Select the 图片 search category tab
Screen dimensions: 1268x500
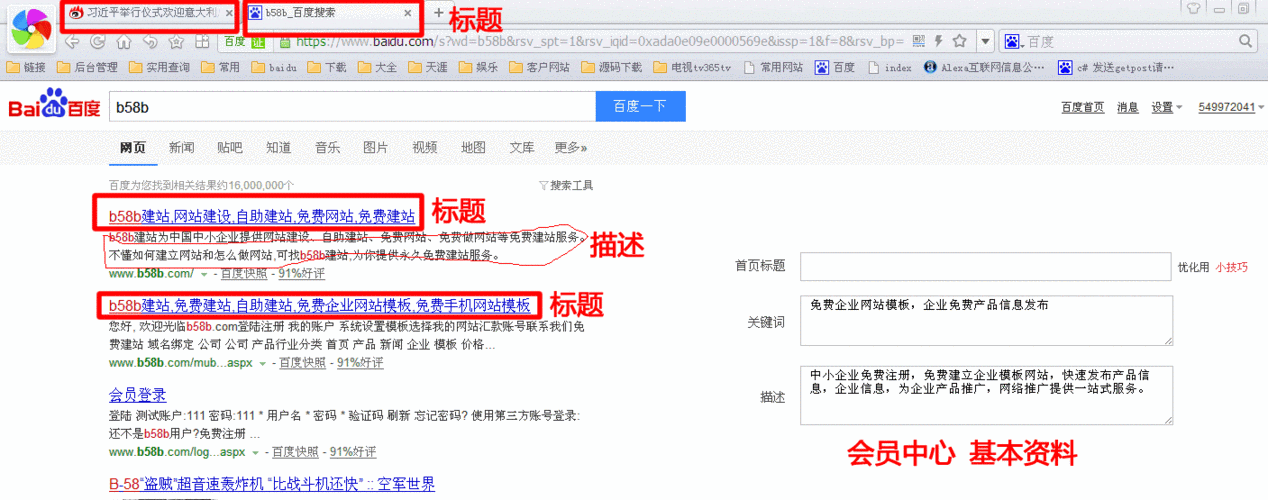376,147
